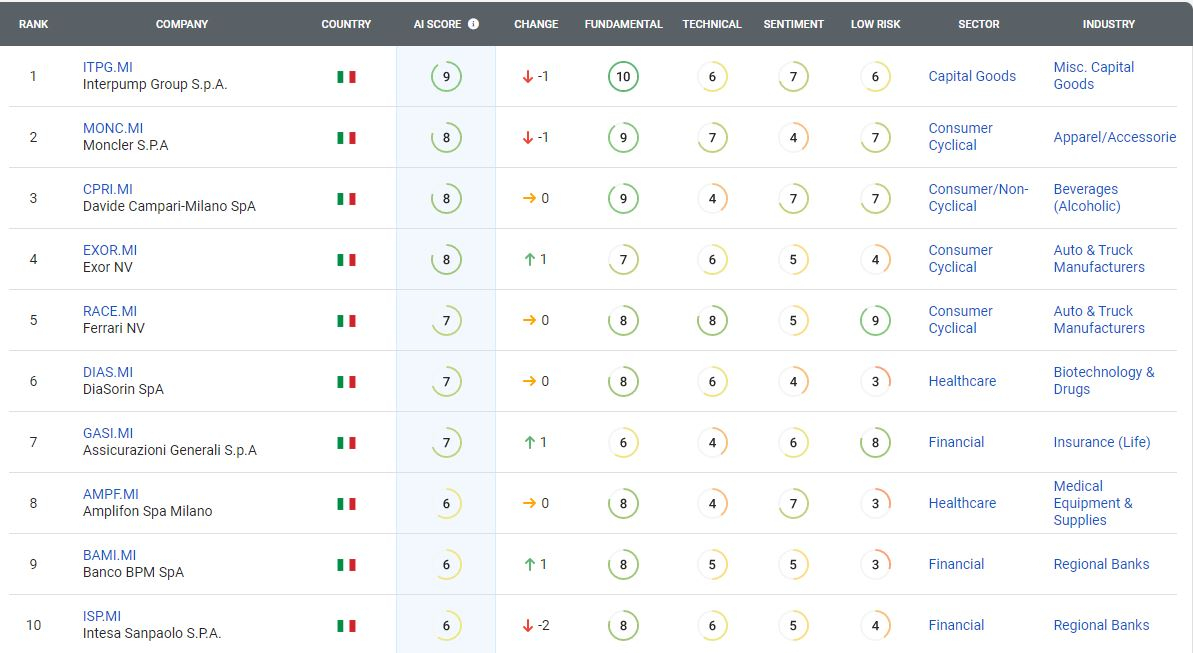Open BAMI.MI ticker link
This screenshot has width=1193, height=653.
(x=109, y=555)
